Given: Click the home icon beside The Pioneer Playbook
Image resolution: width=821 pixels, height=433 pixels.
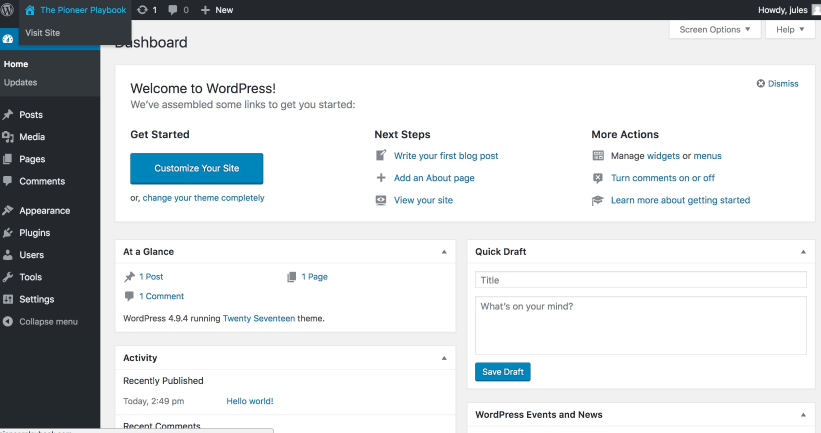Looking at the screenshot, I should (30, 10).
